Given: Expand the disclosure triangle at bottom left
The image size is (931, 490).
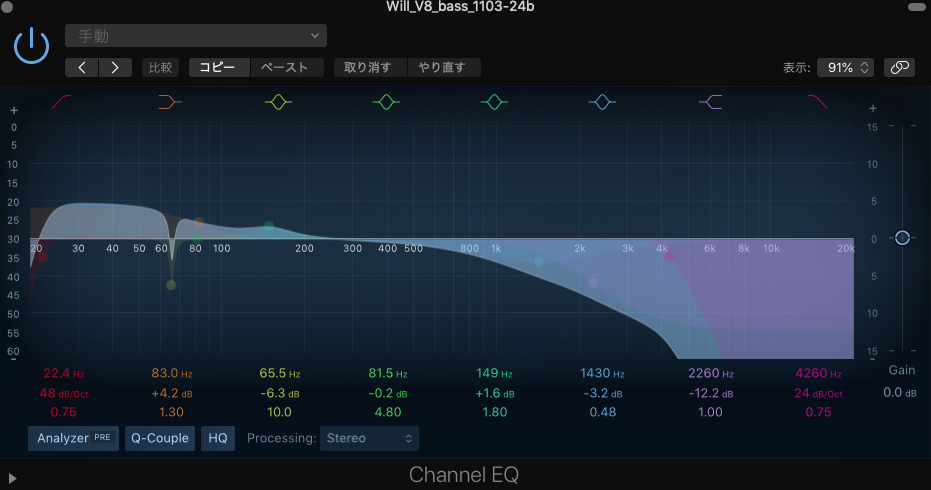Looking at the screenshot, I should pyautogui.click(x=12, y=478).
